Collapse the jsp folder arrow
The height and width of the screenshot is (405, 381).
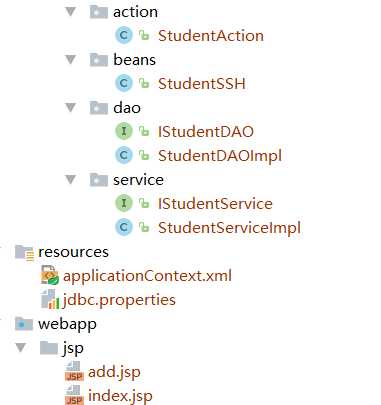[21, 348]
